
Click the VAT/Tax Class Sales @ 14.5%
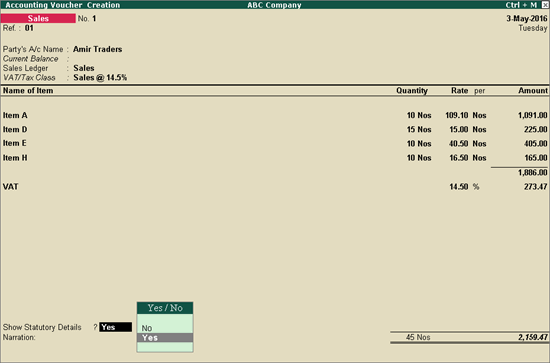tap(100, 78)
